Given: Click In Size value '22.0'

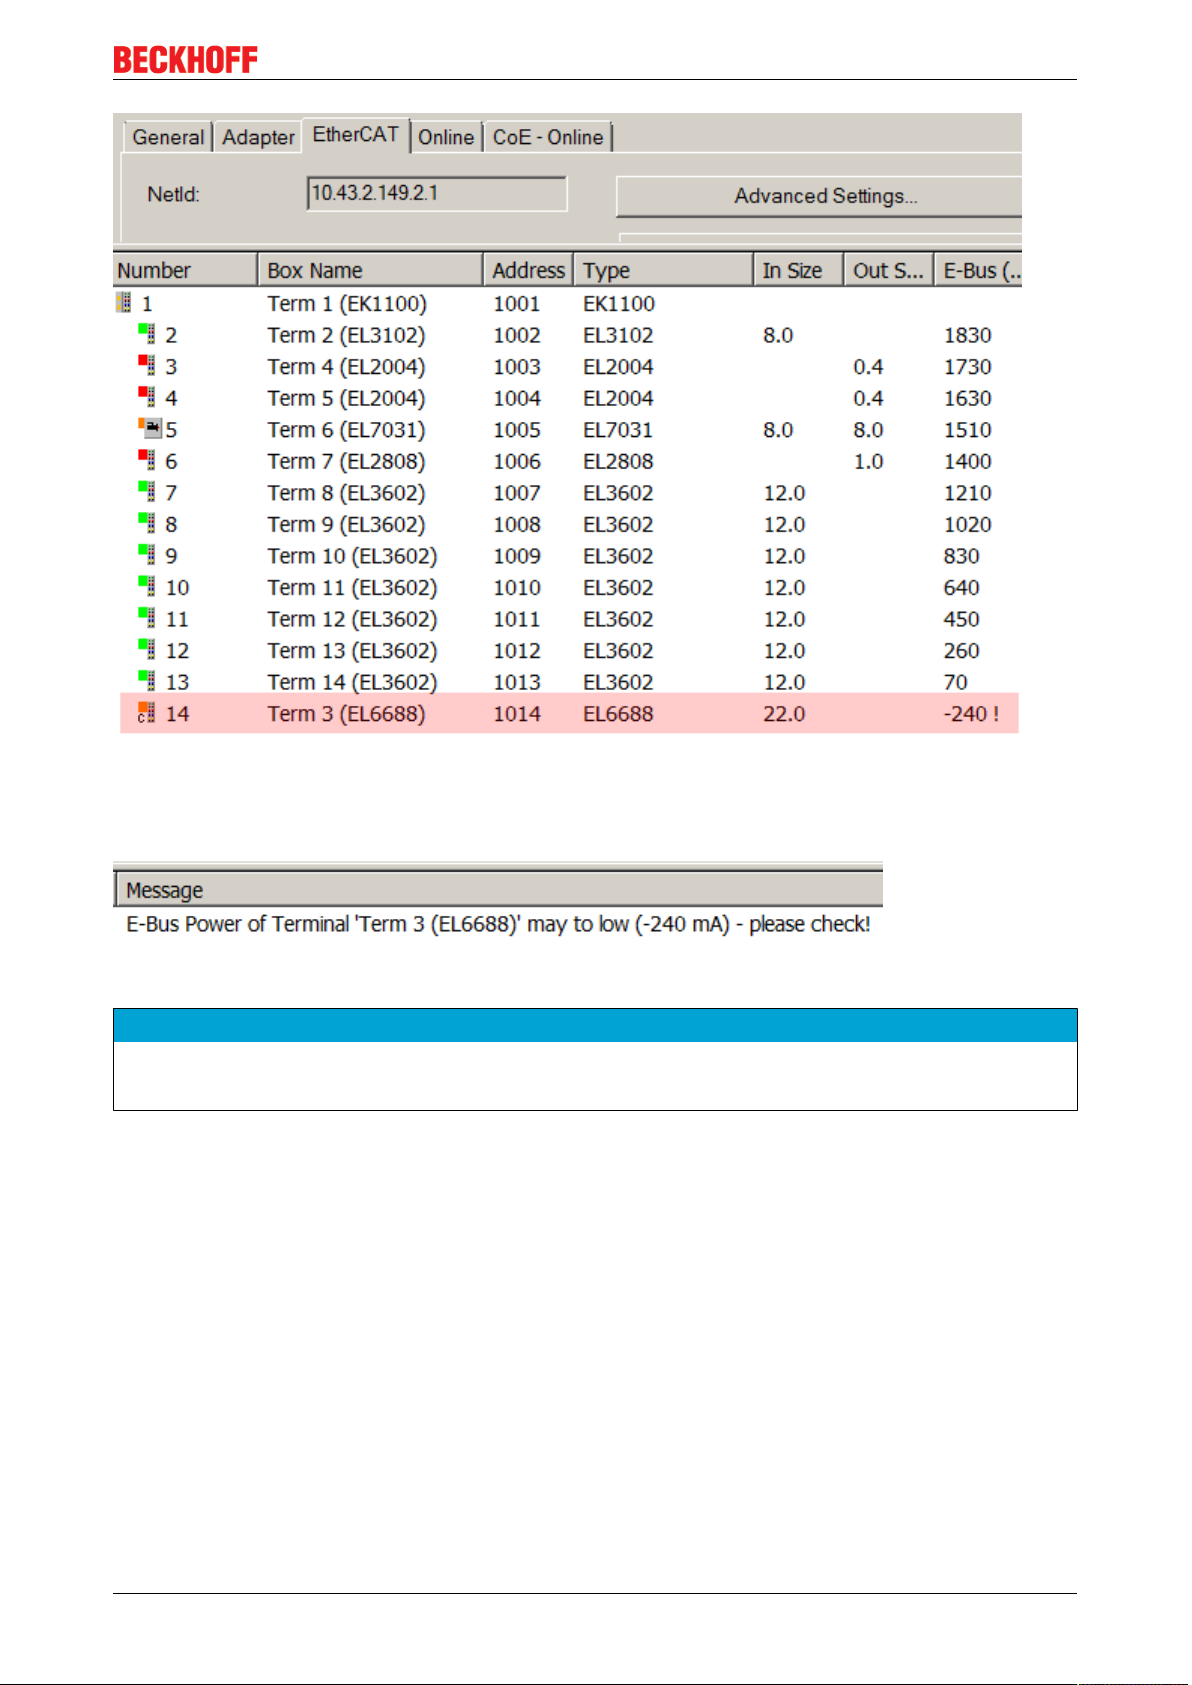Looking at the screenshot, I should coord(784,714).
